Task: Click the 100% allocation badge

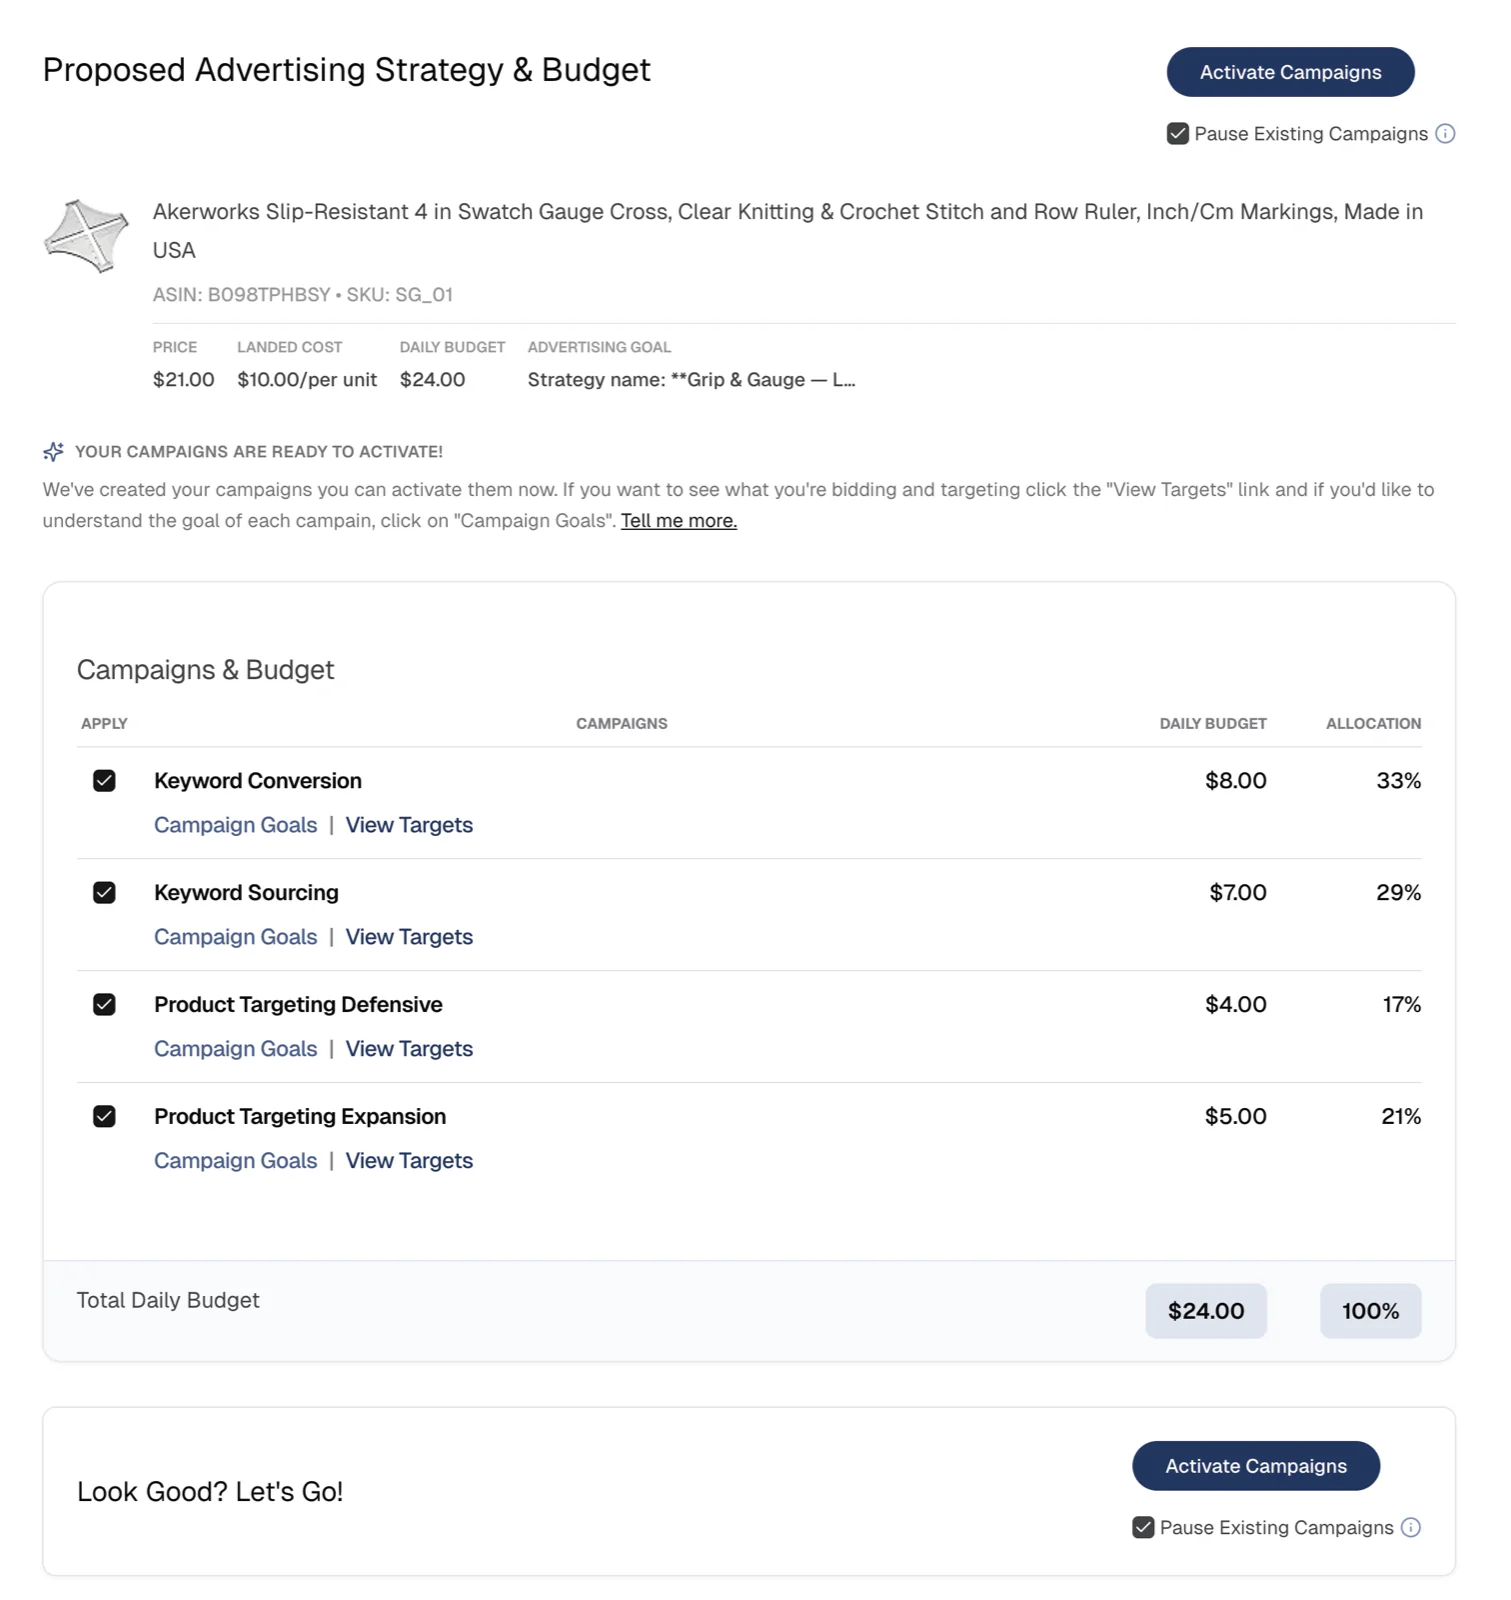Action: (1370, 1310)
